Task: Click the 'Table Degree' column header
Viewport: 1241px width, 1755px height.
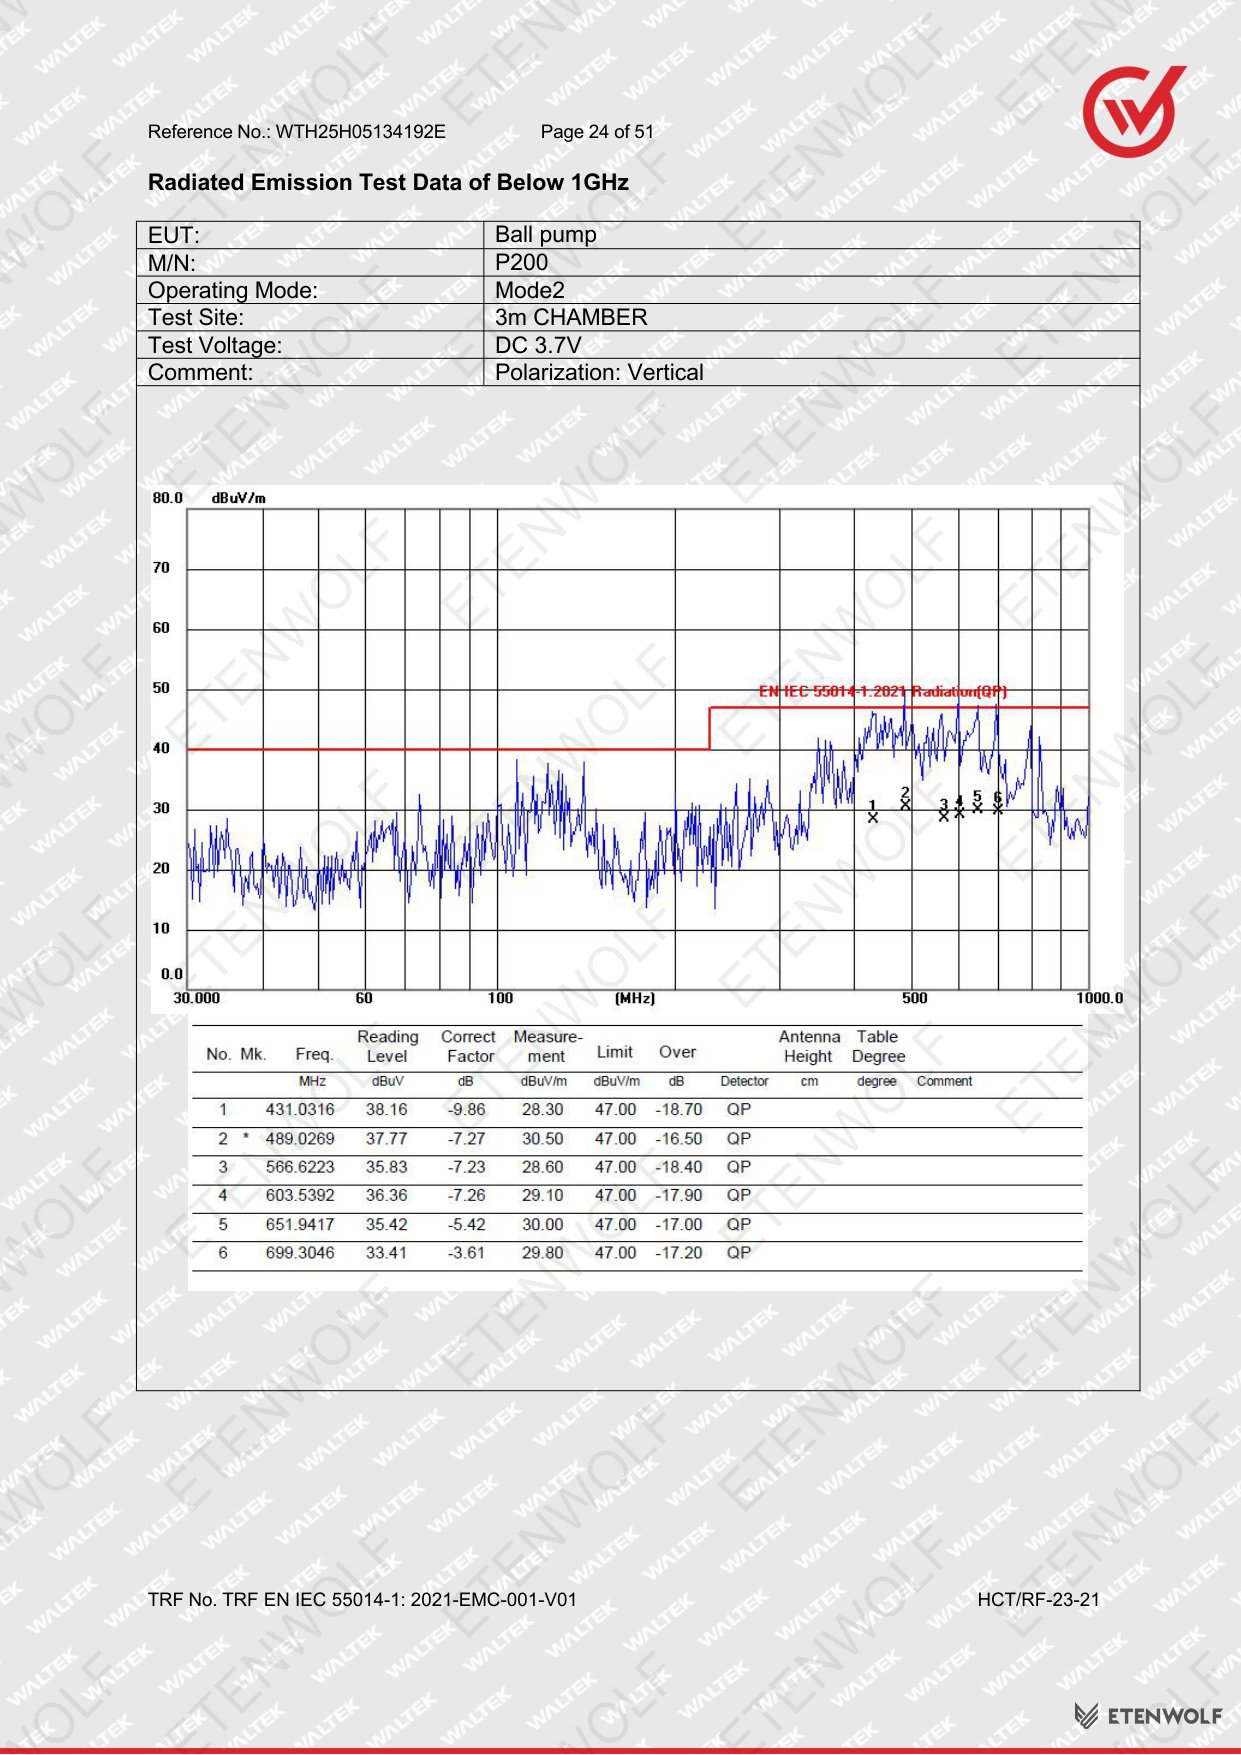Action: (878, 1046)
